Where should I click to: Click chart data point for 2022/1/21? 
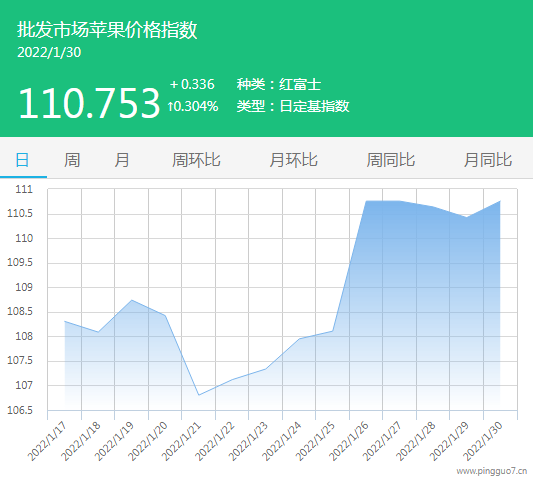199,395
